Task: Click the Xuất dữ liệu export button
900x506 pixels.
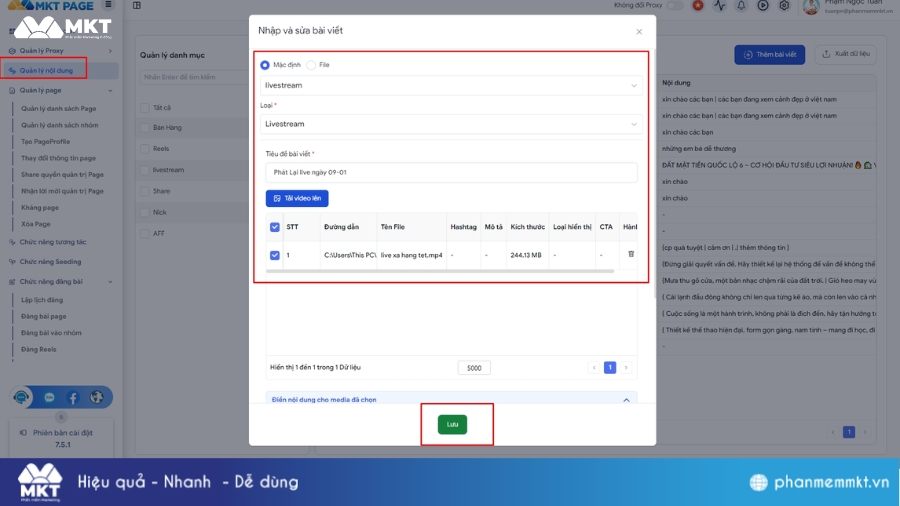Action: tap(845, 54)
